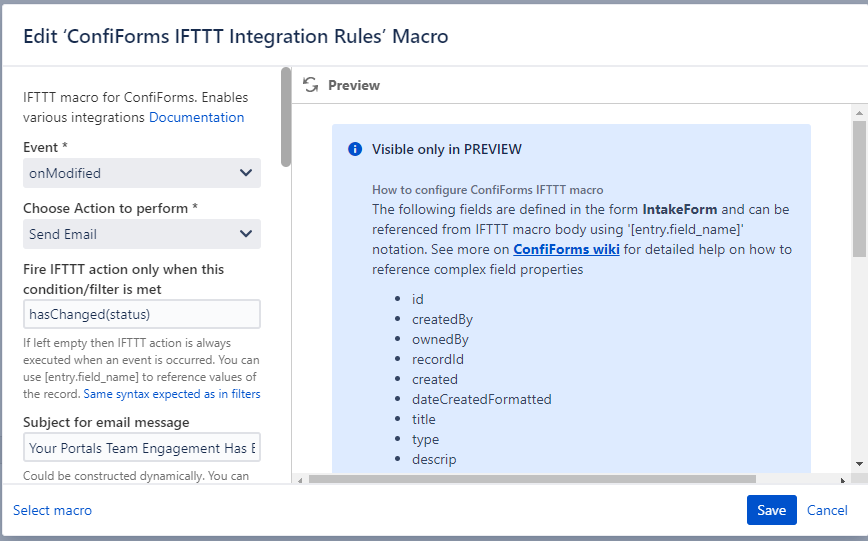Open the ConfiForms wiki link
868x541 pixels.
coord(566,250)
